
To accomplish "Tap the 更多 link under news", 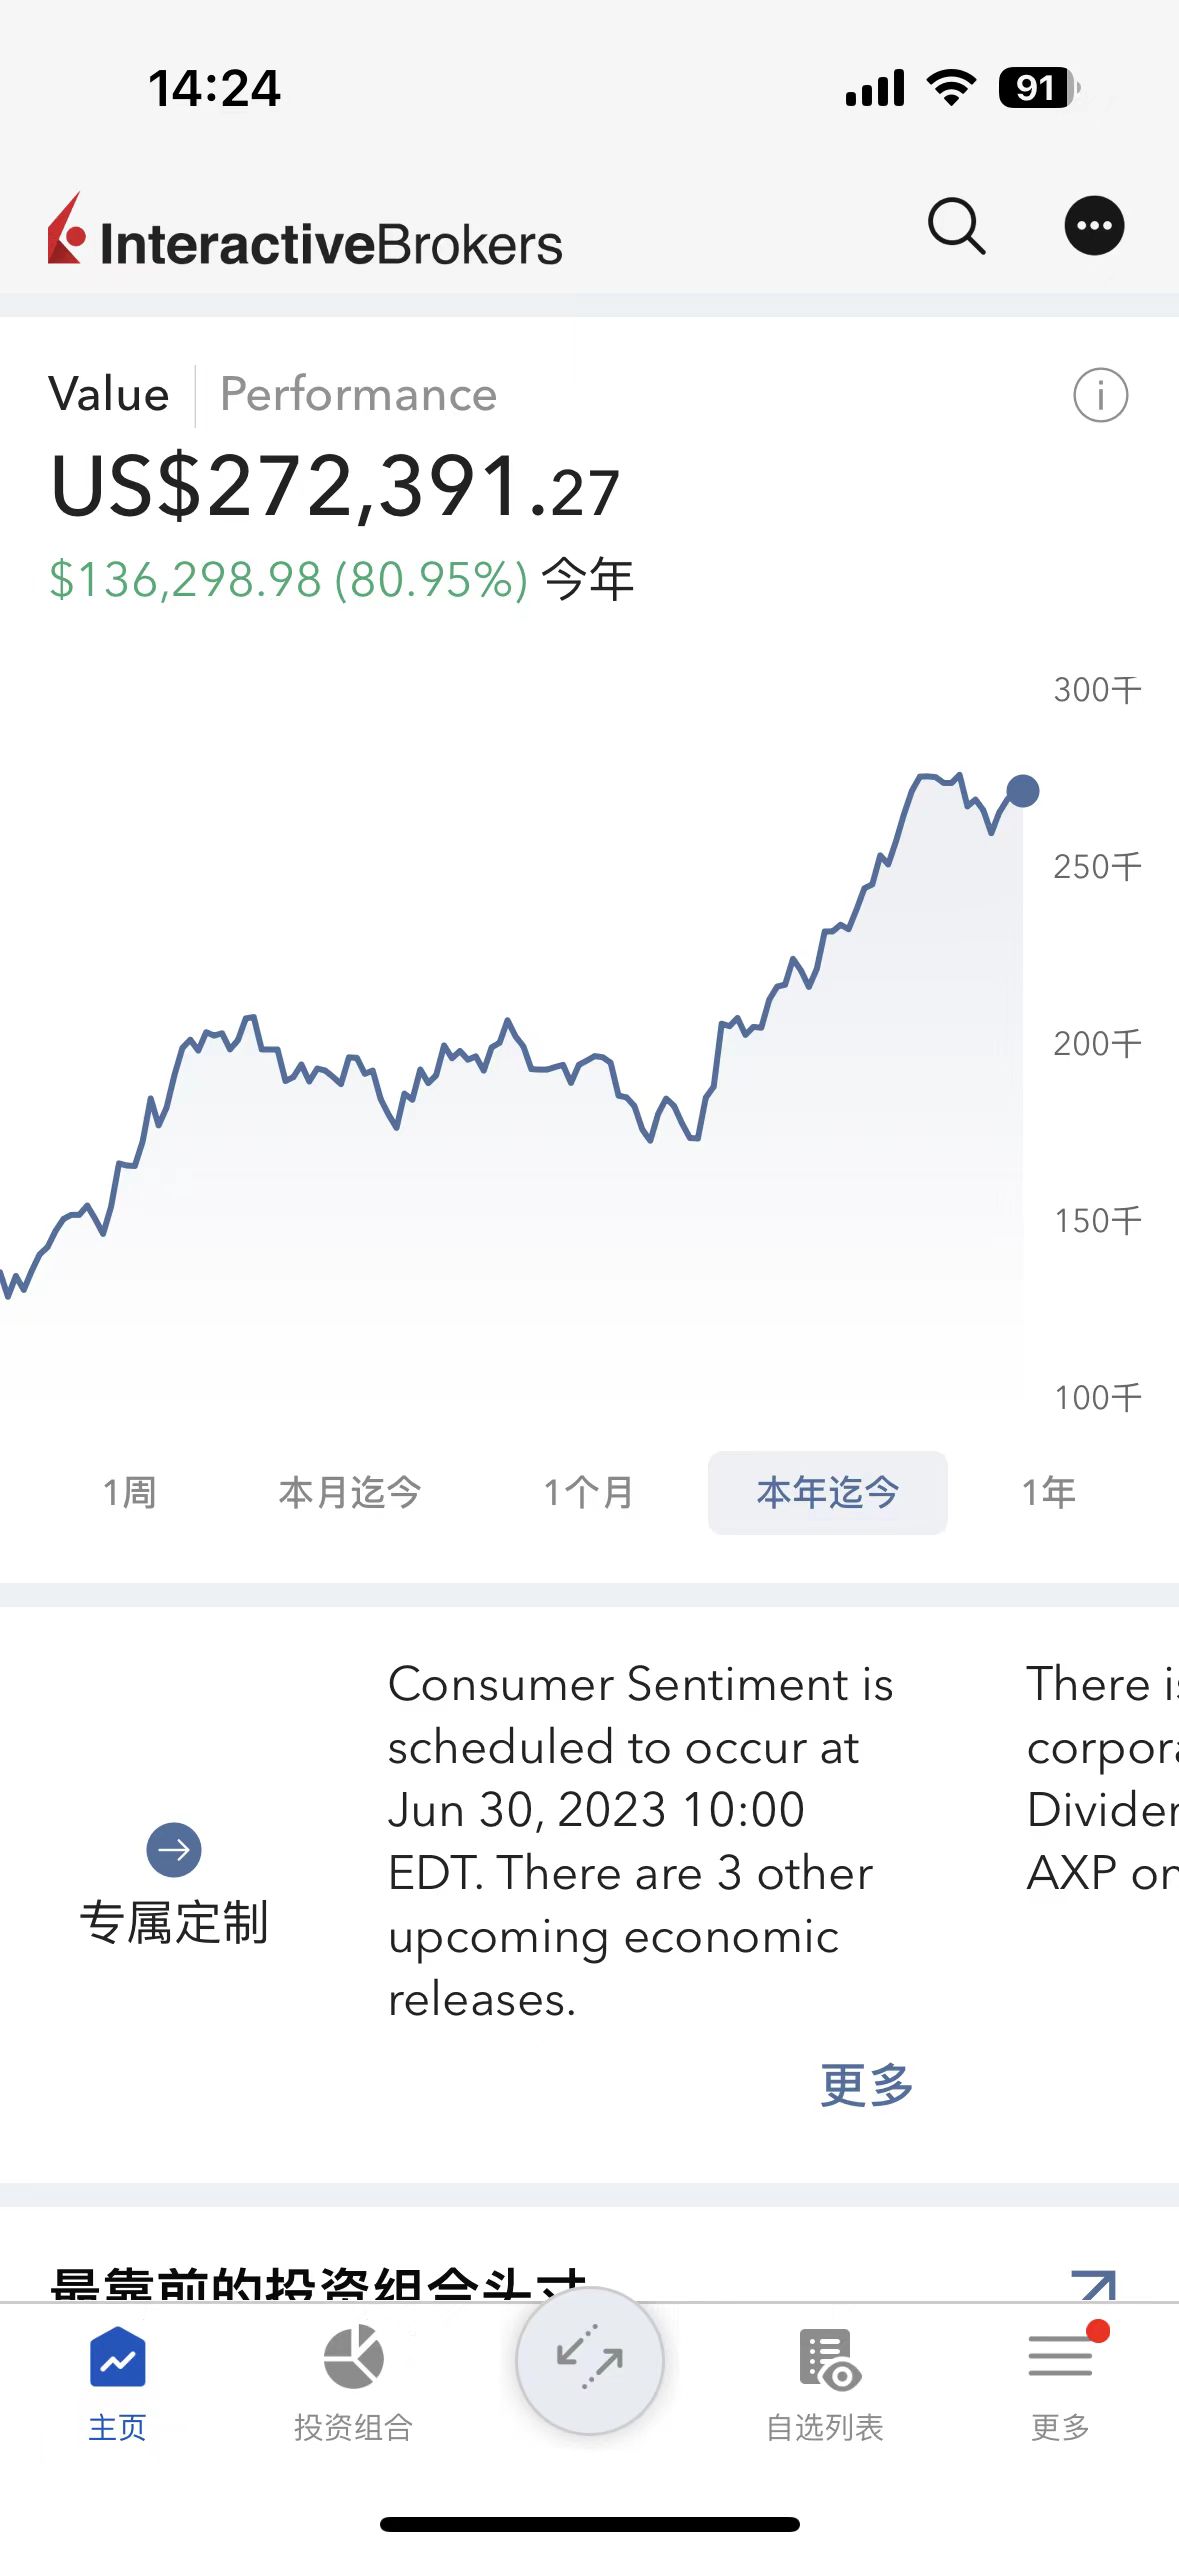I will click(866, 2085).
